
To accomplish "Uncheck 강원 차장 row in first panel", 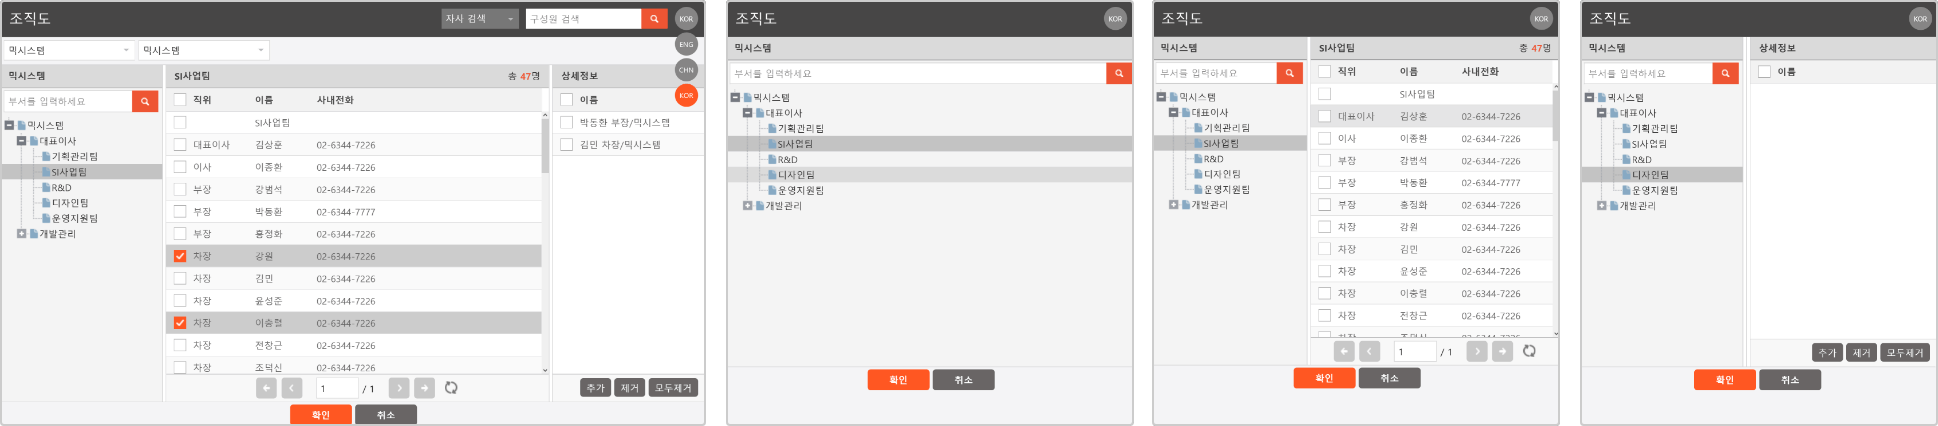I will pos(180,256).
